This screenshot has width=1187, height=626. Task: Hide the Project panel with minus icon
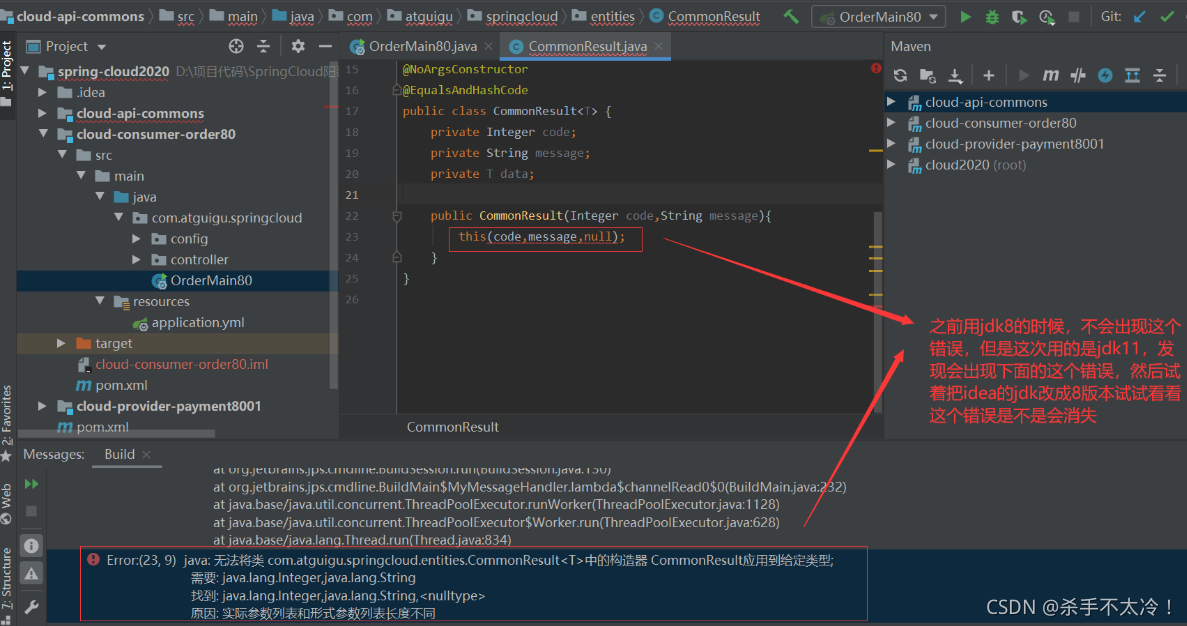click(x=326, y=46)
